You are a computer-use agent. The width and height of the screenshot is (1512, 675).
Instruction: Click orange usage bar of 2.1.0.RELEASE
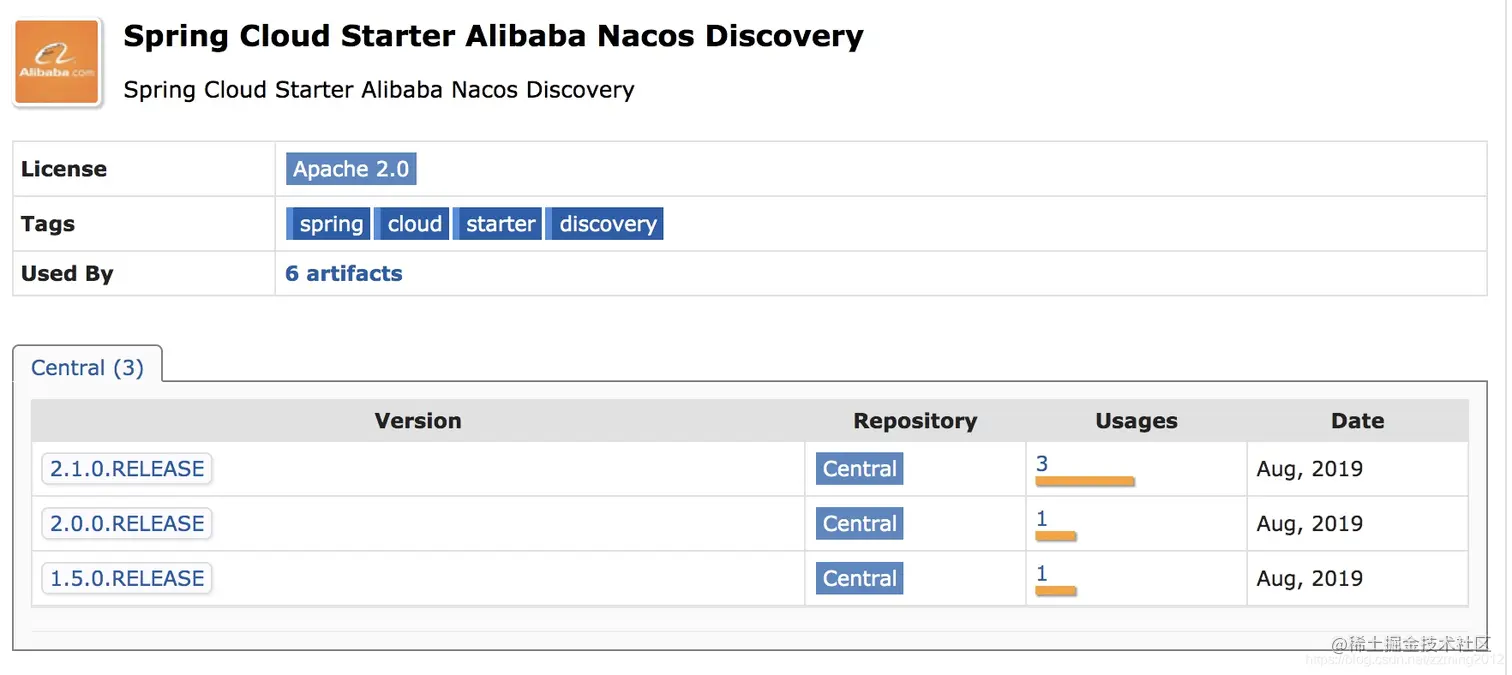pyautogui.click(x=1084, y=482)
